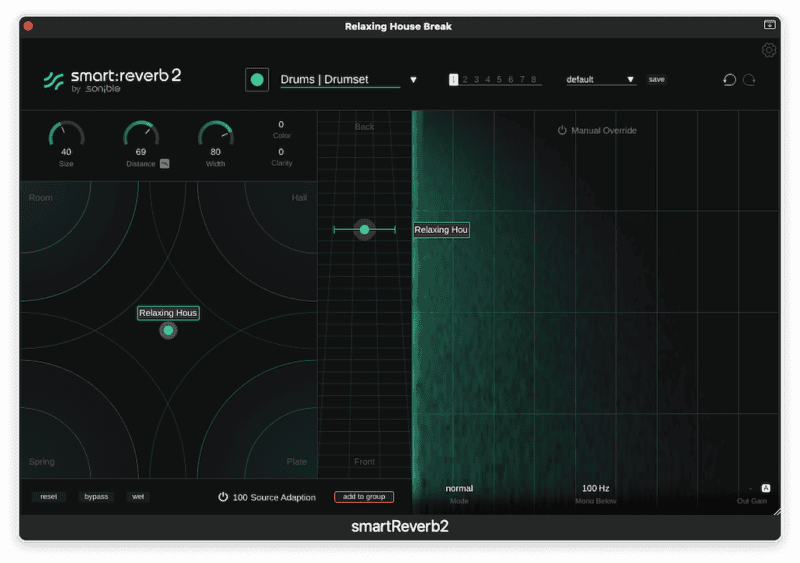This screenshot has height=563, width=800.
Task: Select state slot 7
Action: [x=522, y=80]
